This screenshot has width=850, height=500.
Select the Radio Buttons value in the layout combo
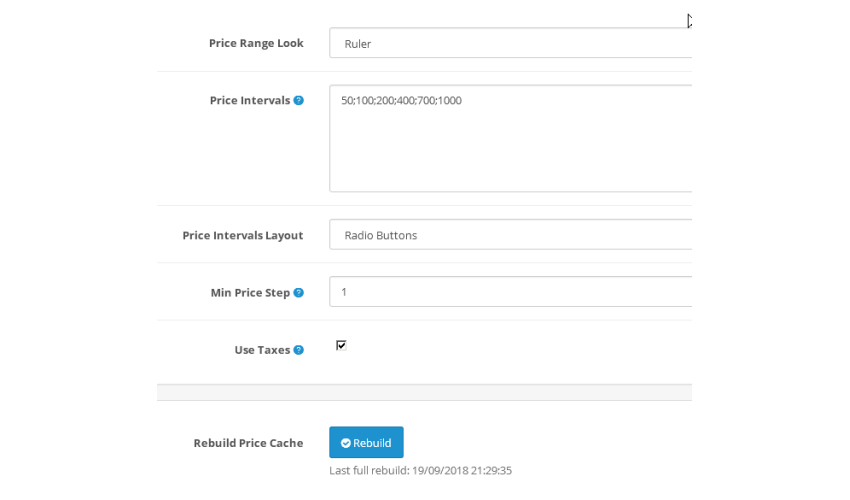click(381, 235)
